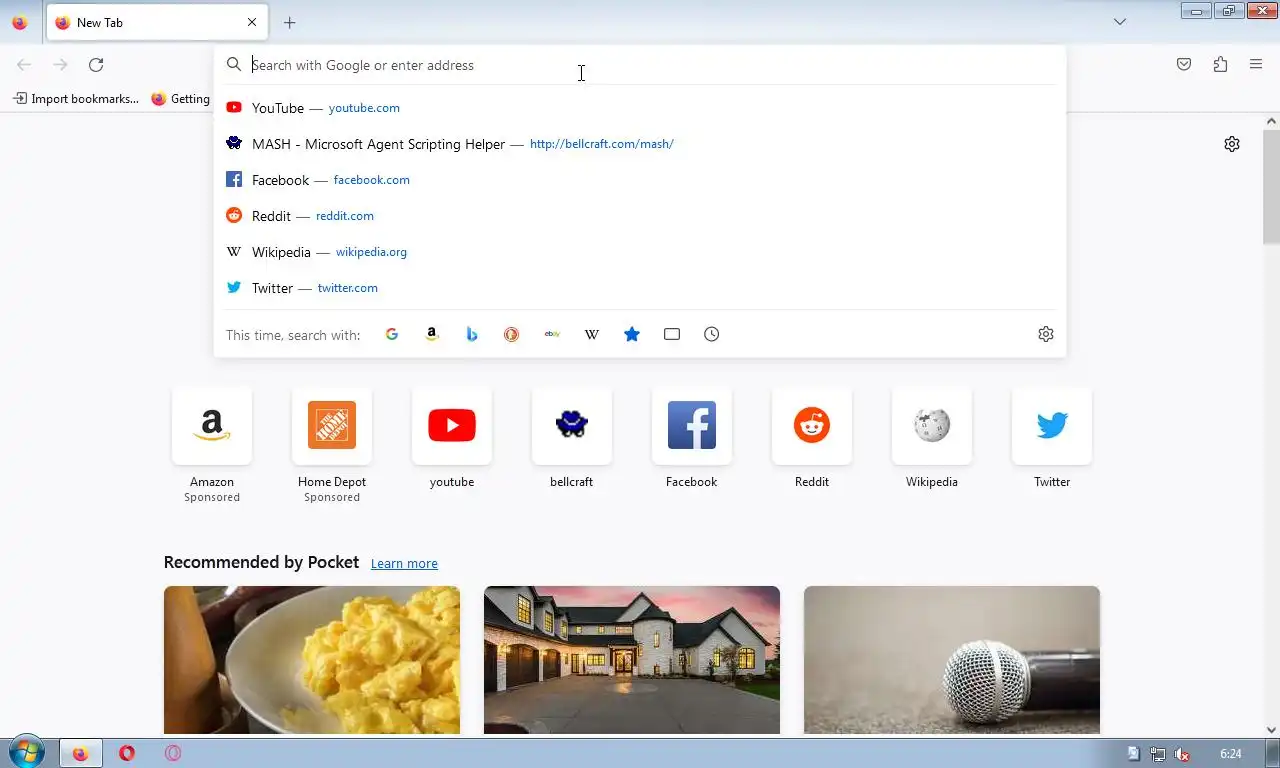Viewport: 1280px width, 768px height.
Task: Select the YouTube youtube.com suggestion
Action: pyautogui.click(x=640, y=108)
